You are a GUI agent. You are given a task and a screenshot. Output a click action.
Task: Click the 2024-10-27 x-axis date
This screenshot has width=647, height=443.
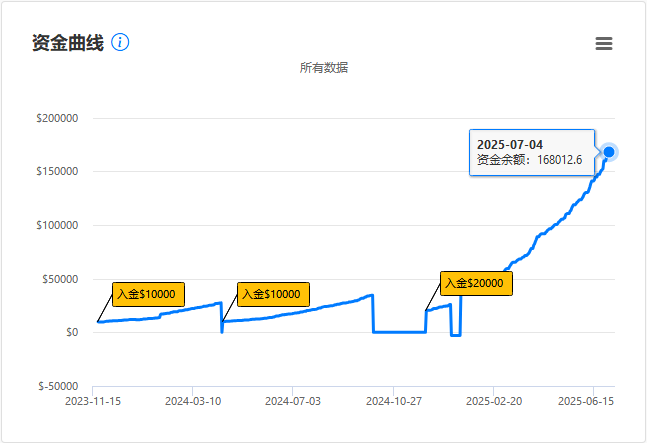click(x=394, y=401)
